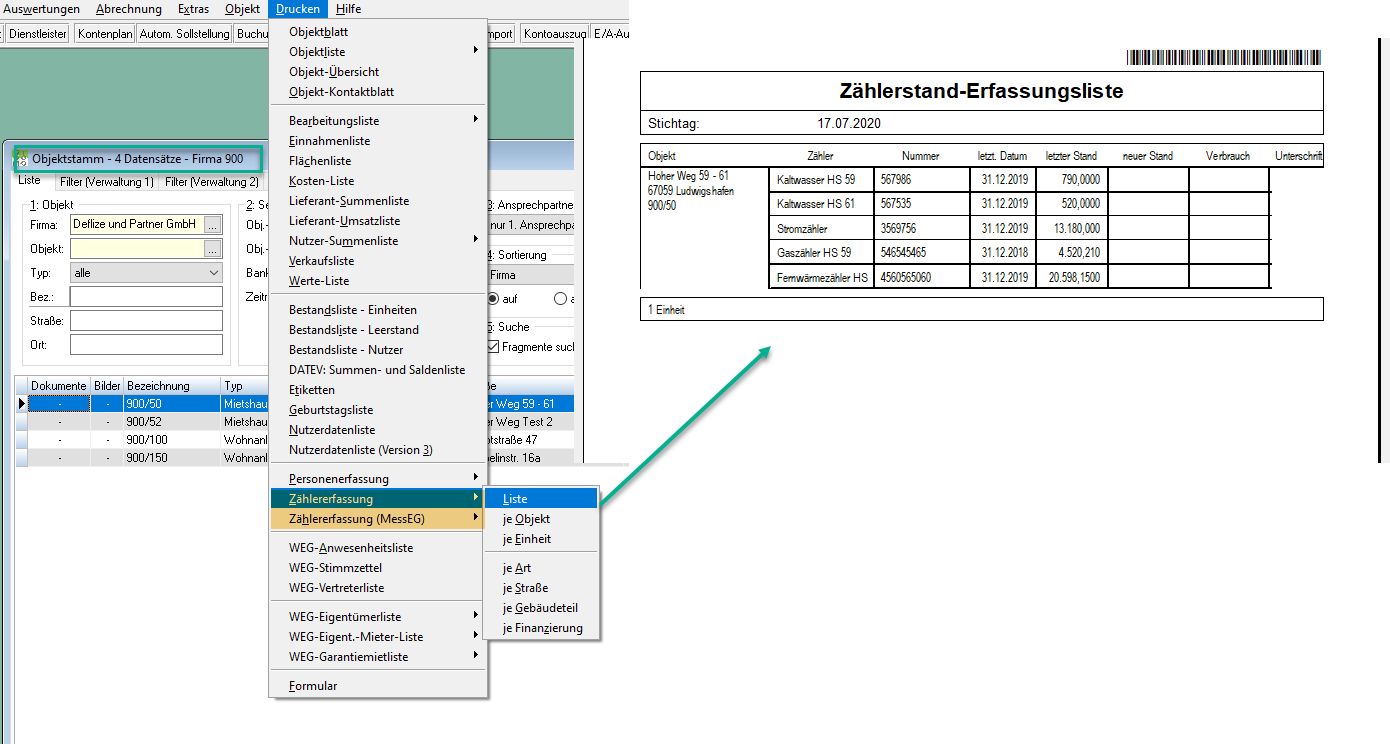Click the Bez. input field
Viewport: 1390px width, 744px height.
point(146,297)
